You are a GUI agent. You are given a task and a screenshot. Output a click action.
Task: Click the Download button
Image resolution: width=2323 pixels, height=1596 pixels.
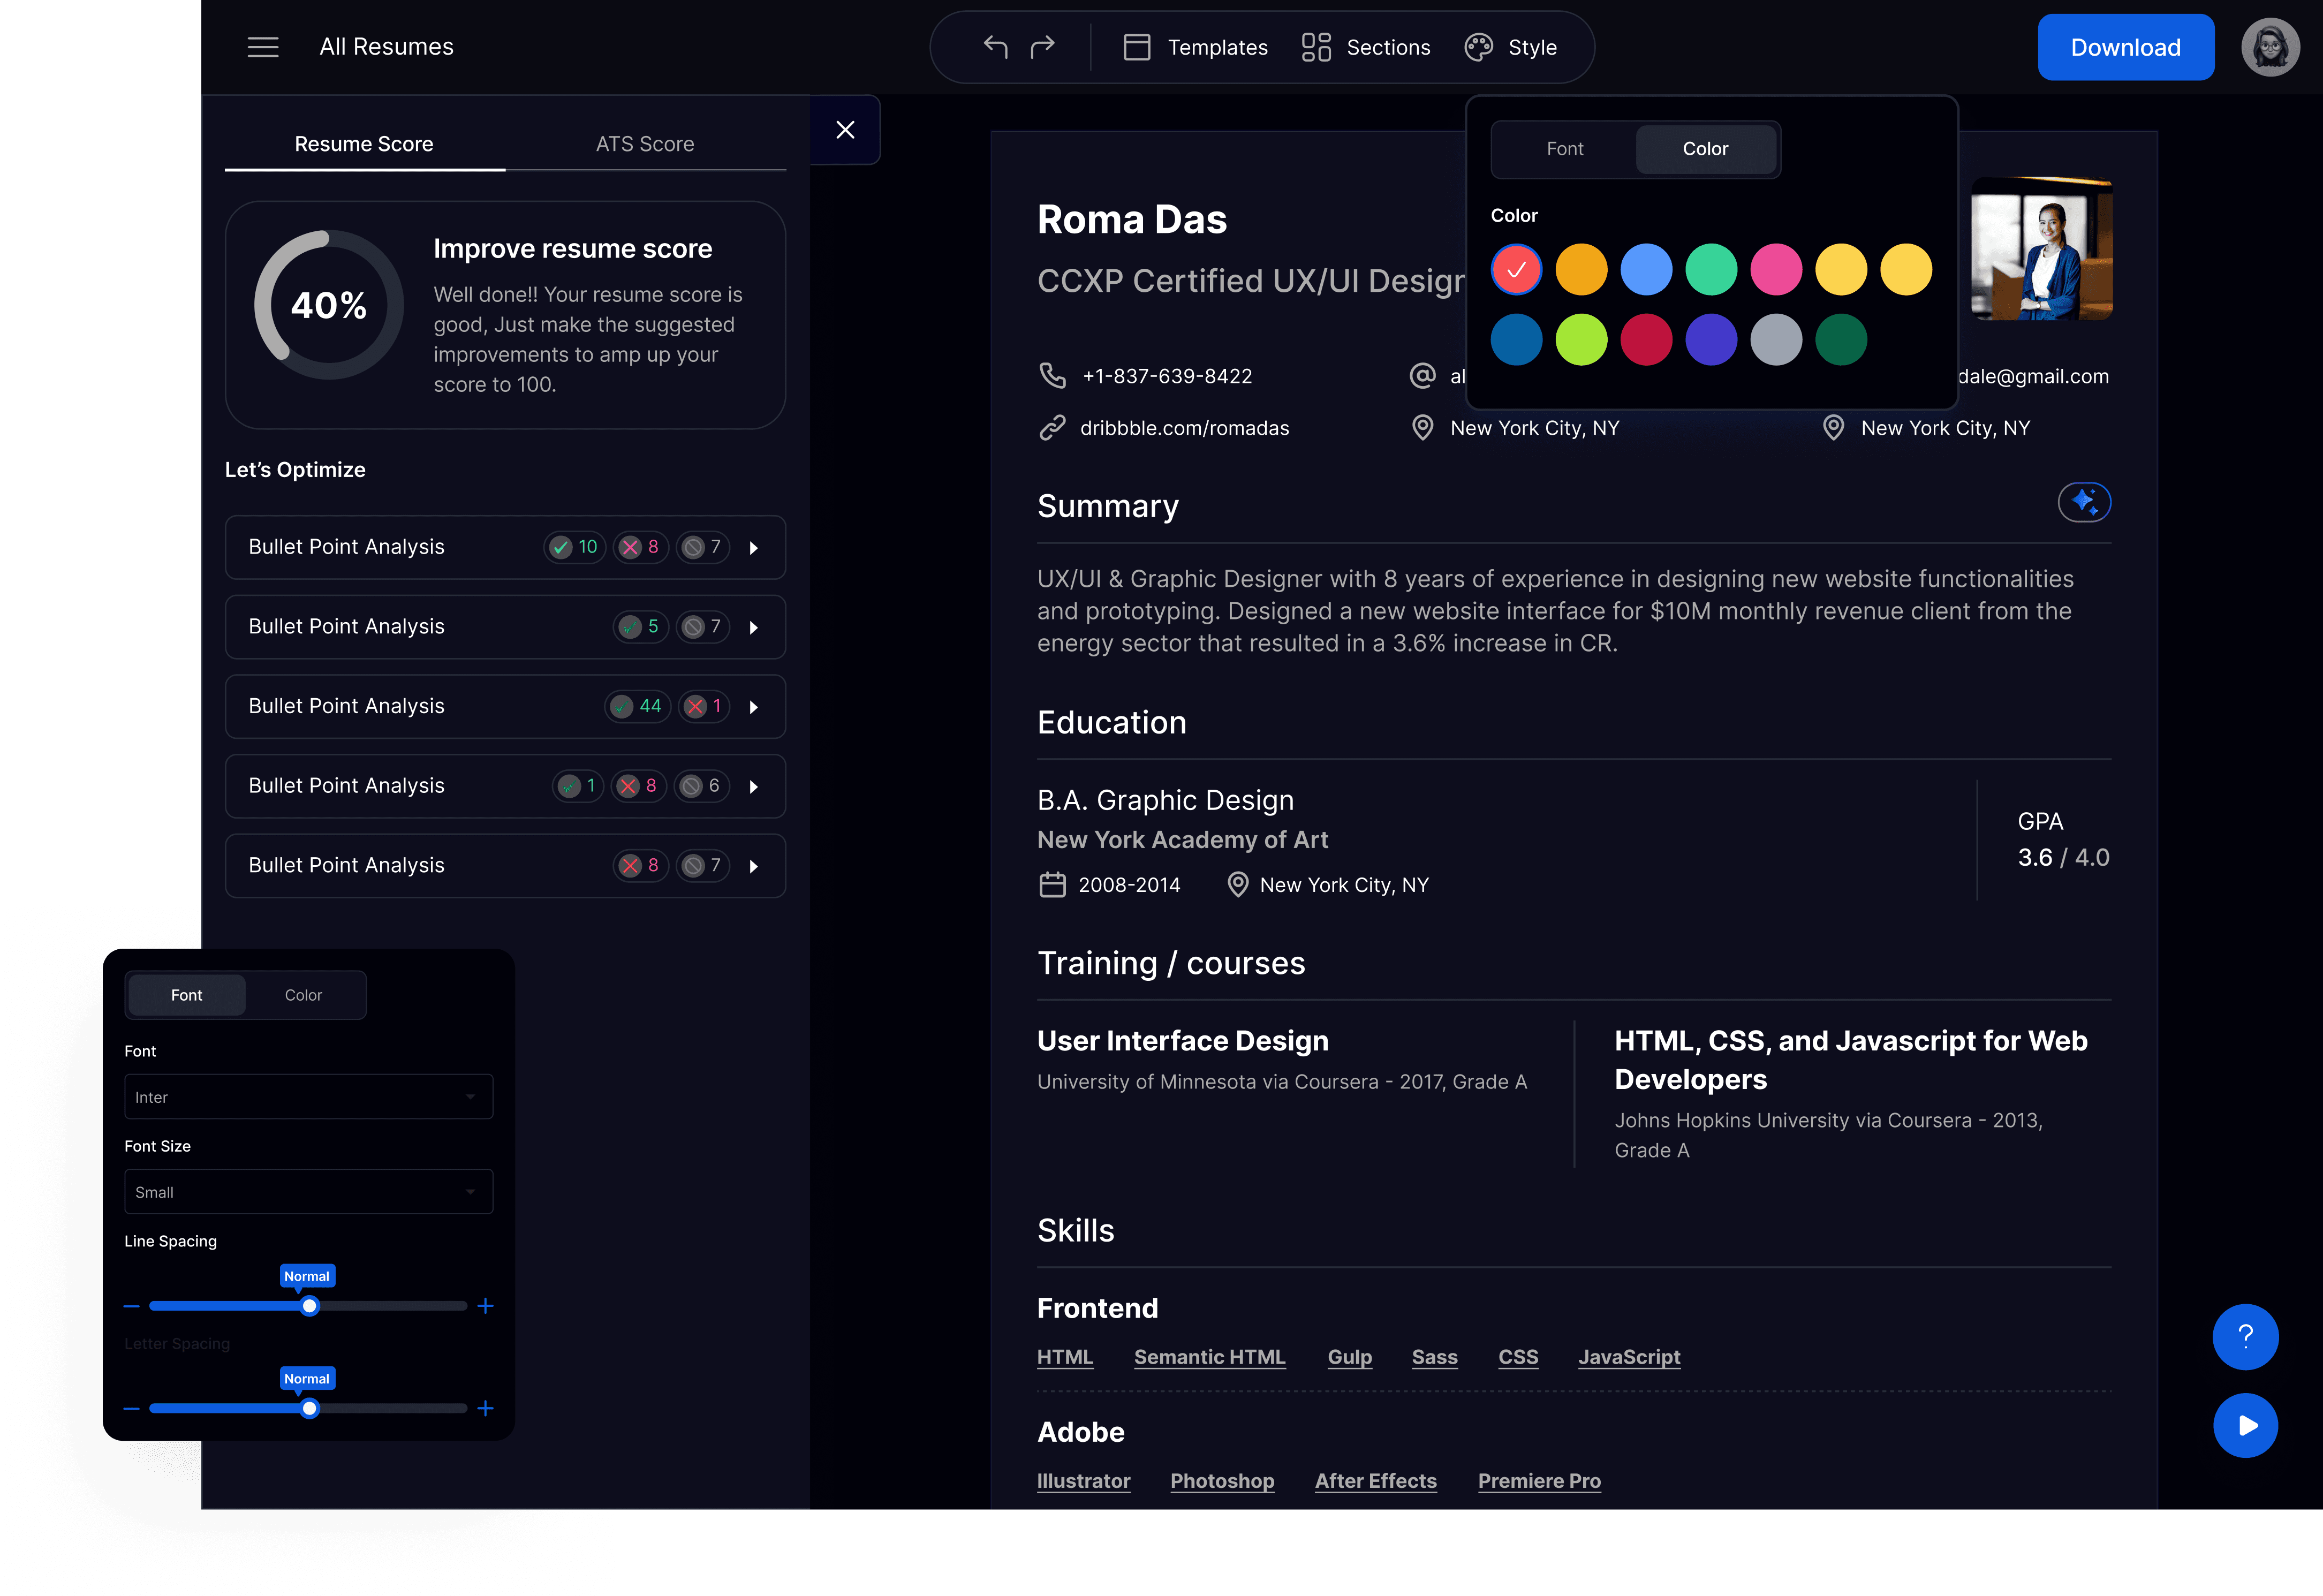[2125, 47]
